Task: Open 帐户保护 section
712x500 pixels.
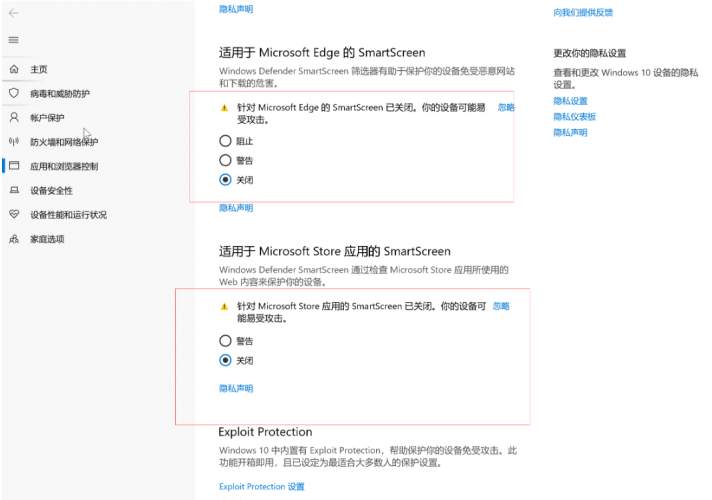Action: pyautogui.click(x=47, y=118)
